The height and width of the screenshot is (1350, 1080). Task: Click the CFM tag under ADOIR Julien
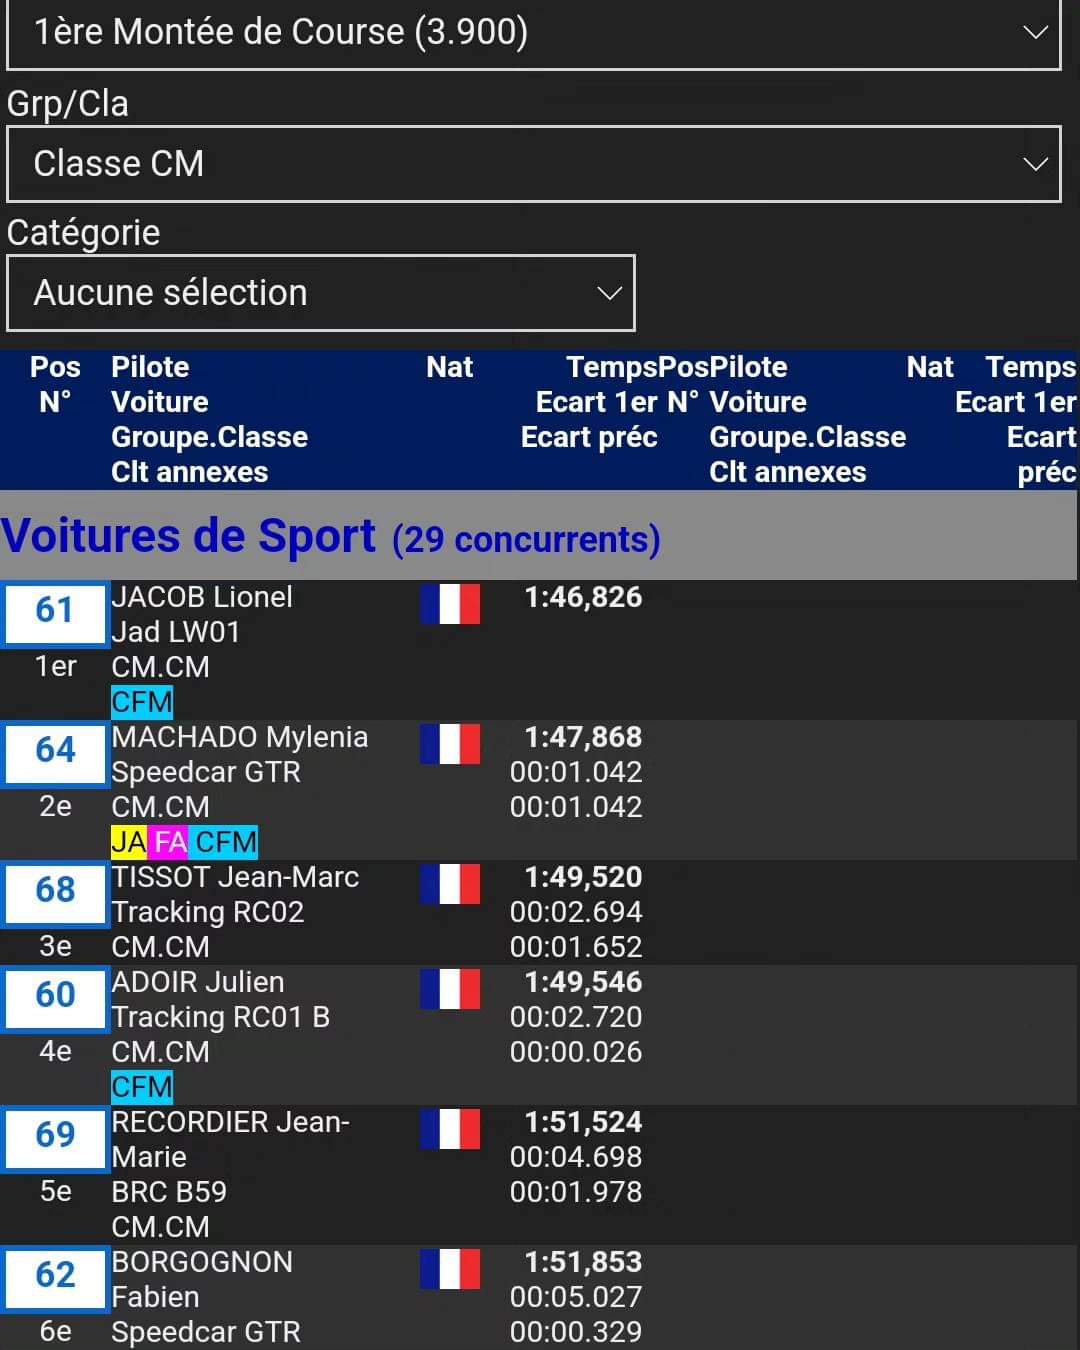tap(142, 1087)
